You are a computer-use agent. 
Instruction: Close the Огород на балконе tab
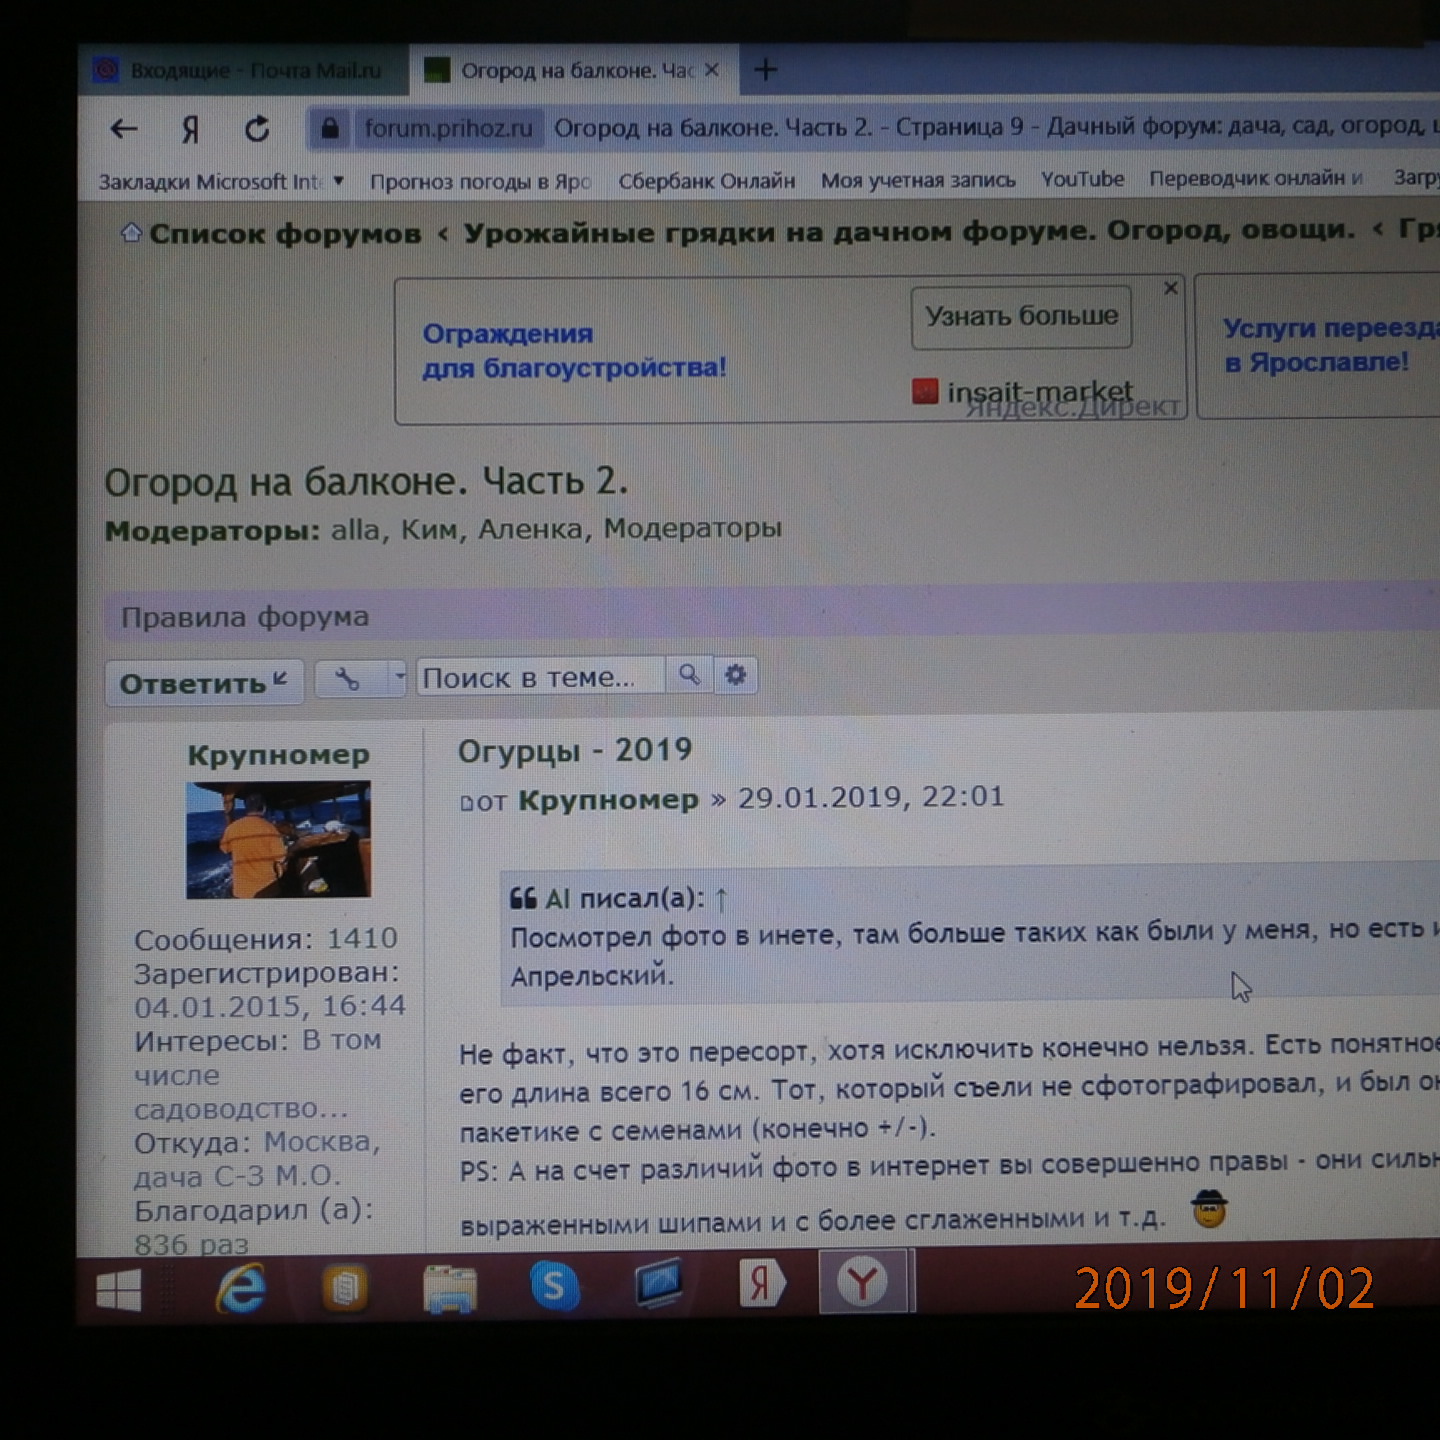711,70
